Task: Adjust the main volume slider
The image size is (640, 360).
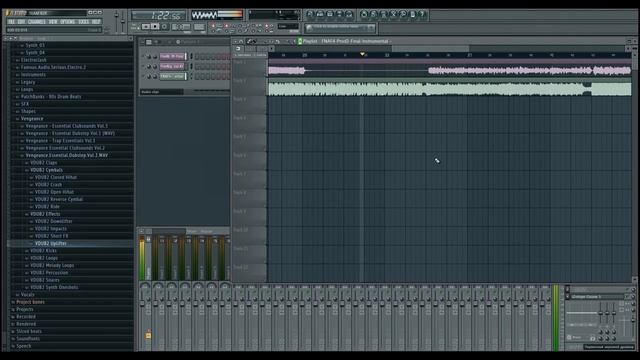Action: tap(116, 20)
